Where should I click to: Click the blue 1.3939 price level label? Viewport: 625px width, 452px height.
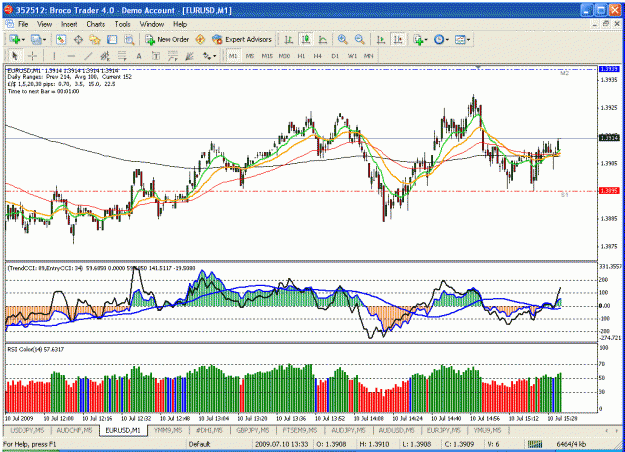tap(609, 69)
